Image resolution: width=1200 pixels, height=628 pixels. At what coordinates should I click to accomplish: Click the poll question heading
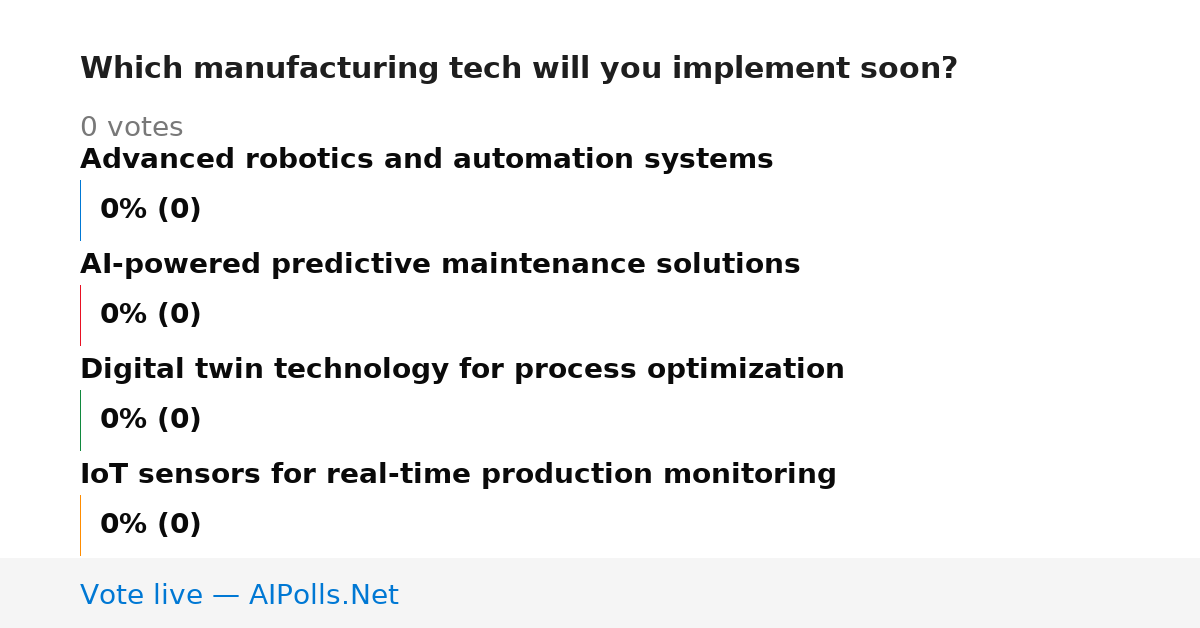518,69
